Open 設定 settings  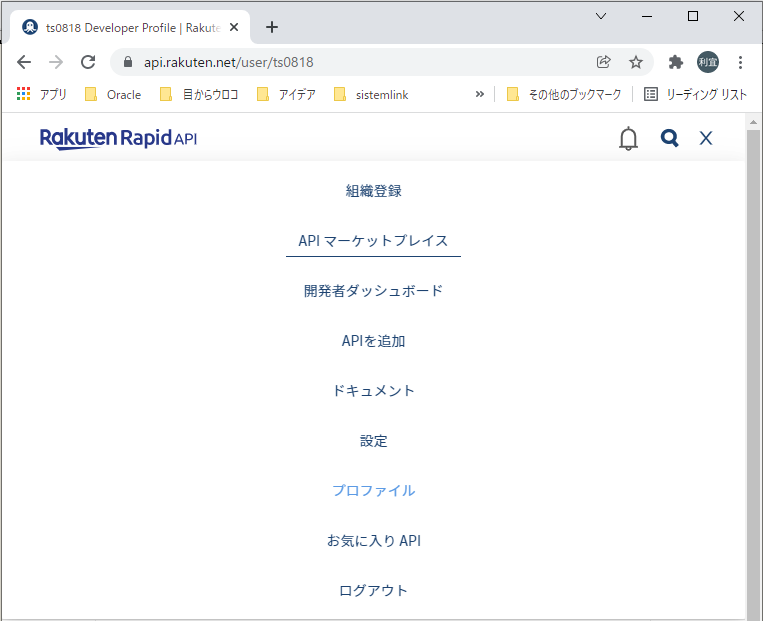pos(373,441)
